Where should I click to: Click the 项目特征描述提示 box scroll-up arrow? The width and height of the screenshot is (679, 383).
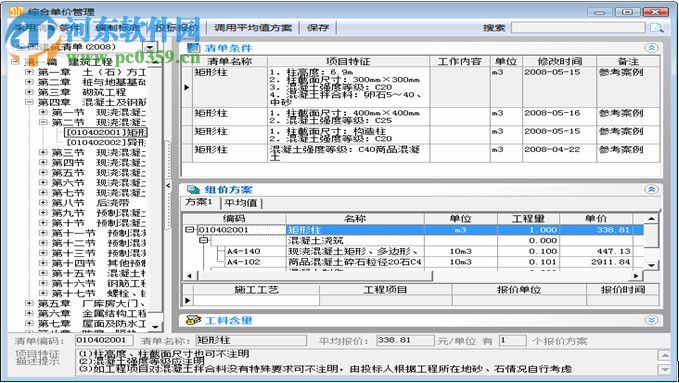(x=664, y=355)
